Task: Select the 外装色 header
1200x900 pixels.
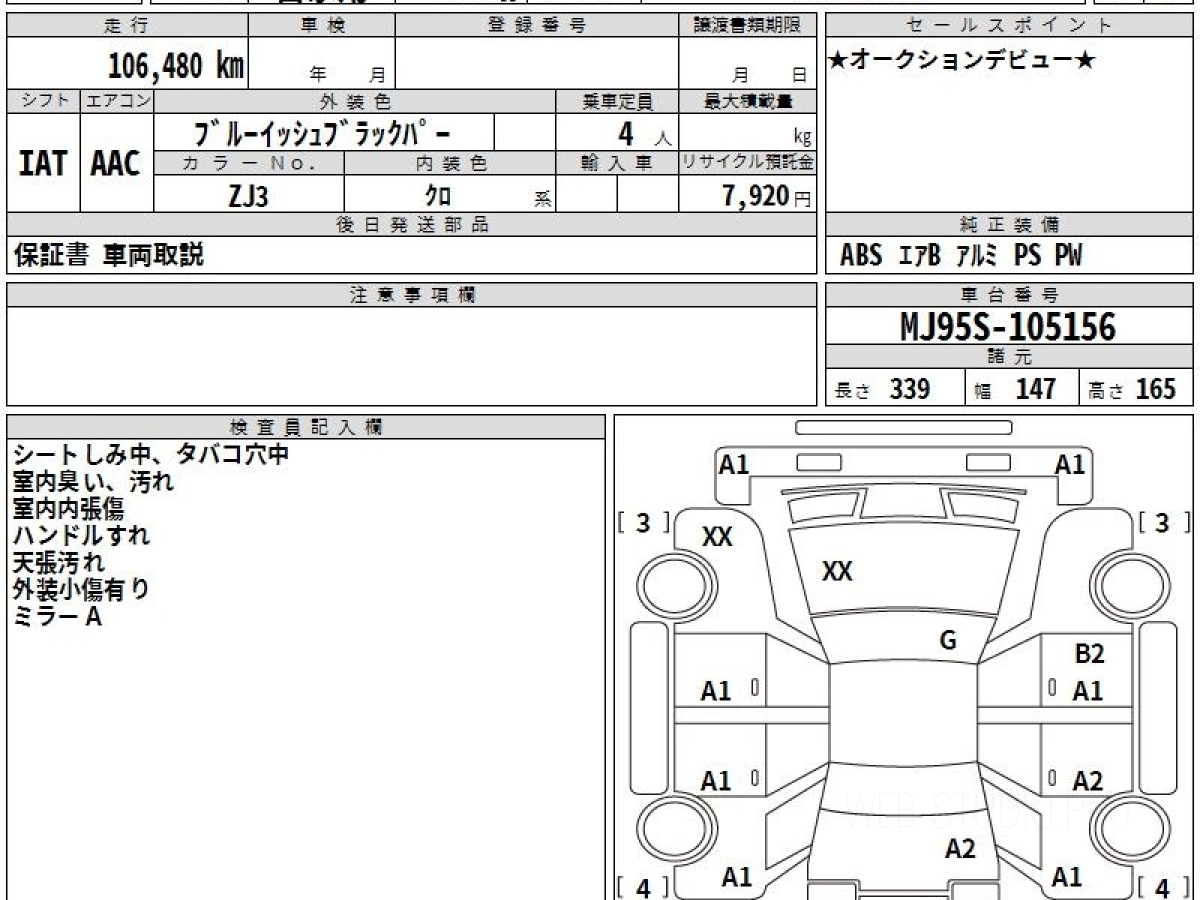Action: click(x=355, y=101)
